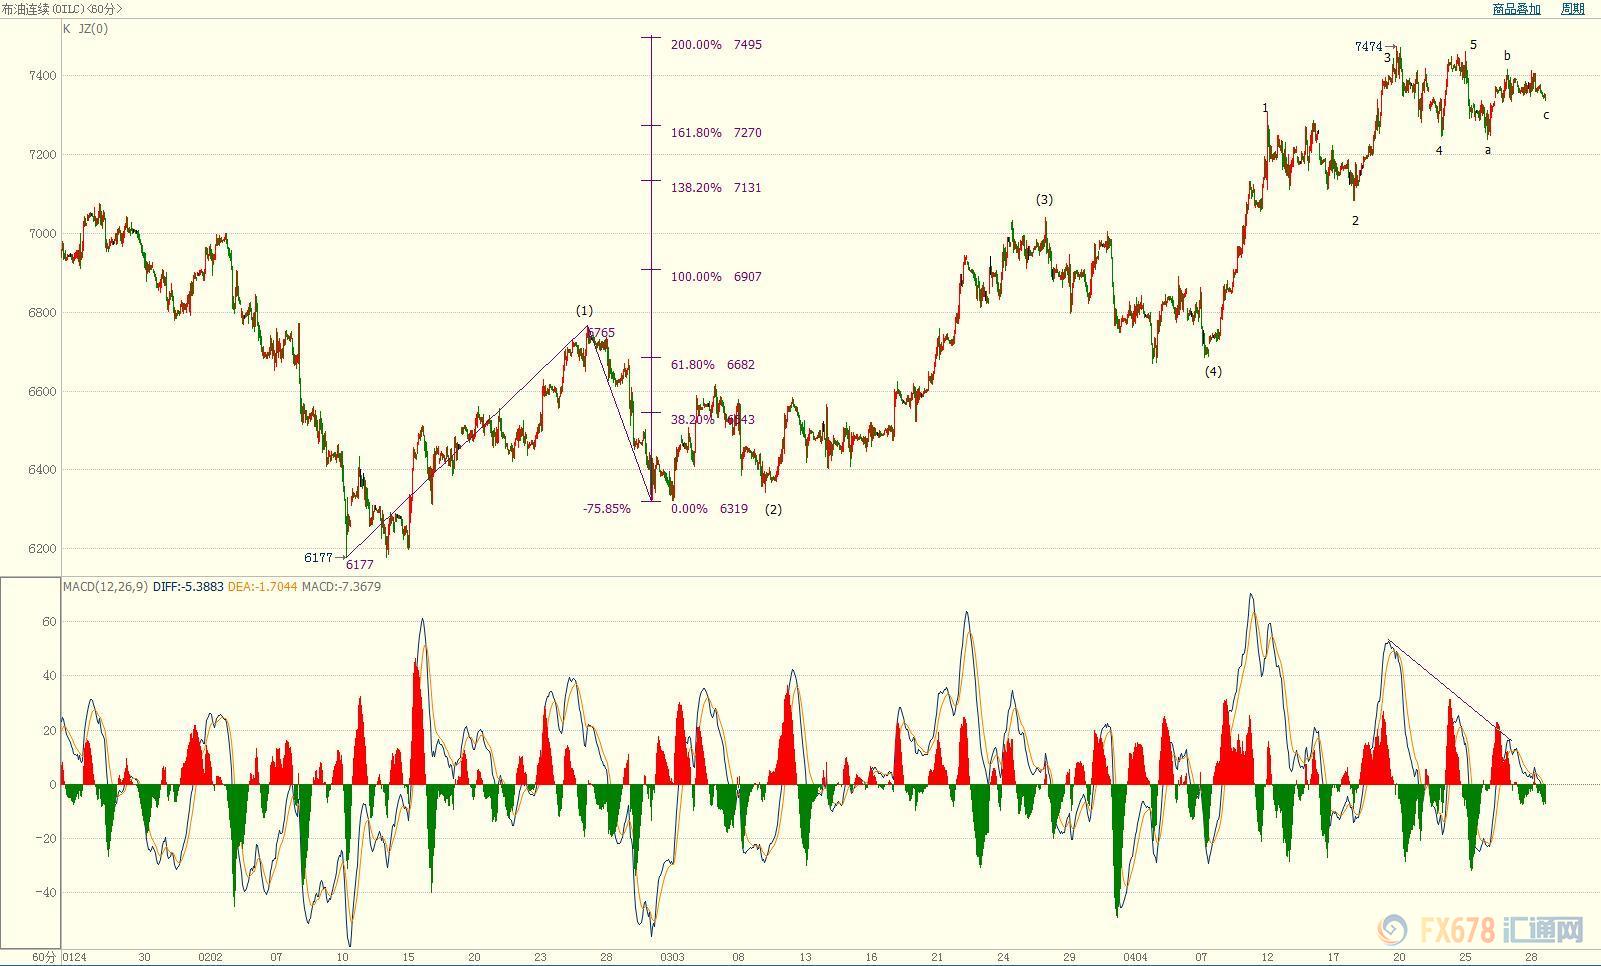Click the -75.85% retracement label
The width and height of the screenshot is (1601, 966).
coord(607,509)
